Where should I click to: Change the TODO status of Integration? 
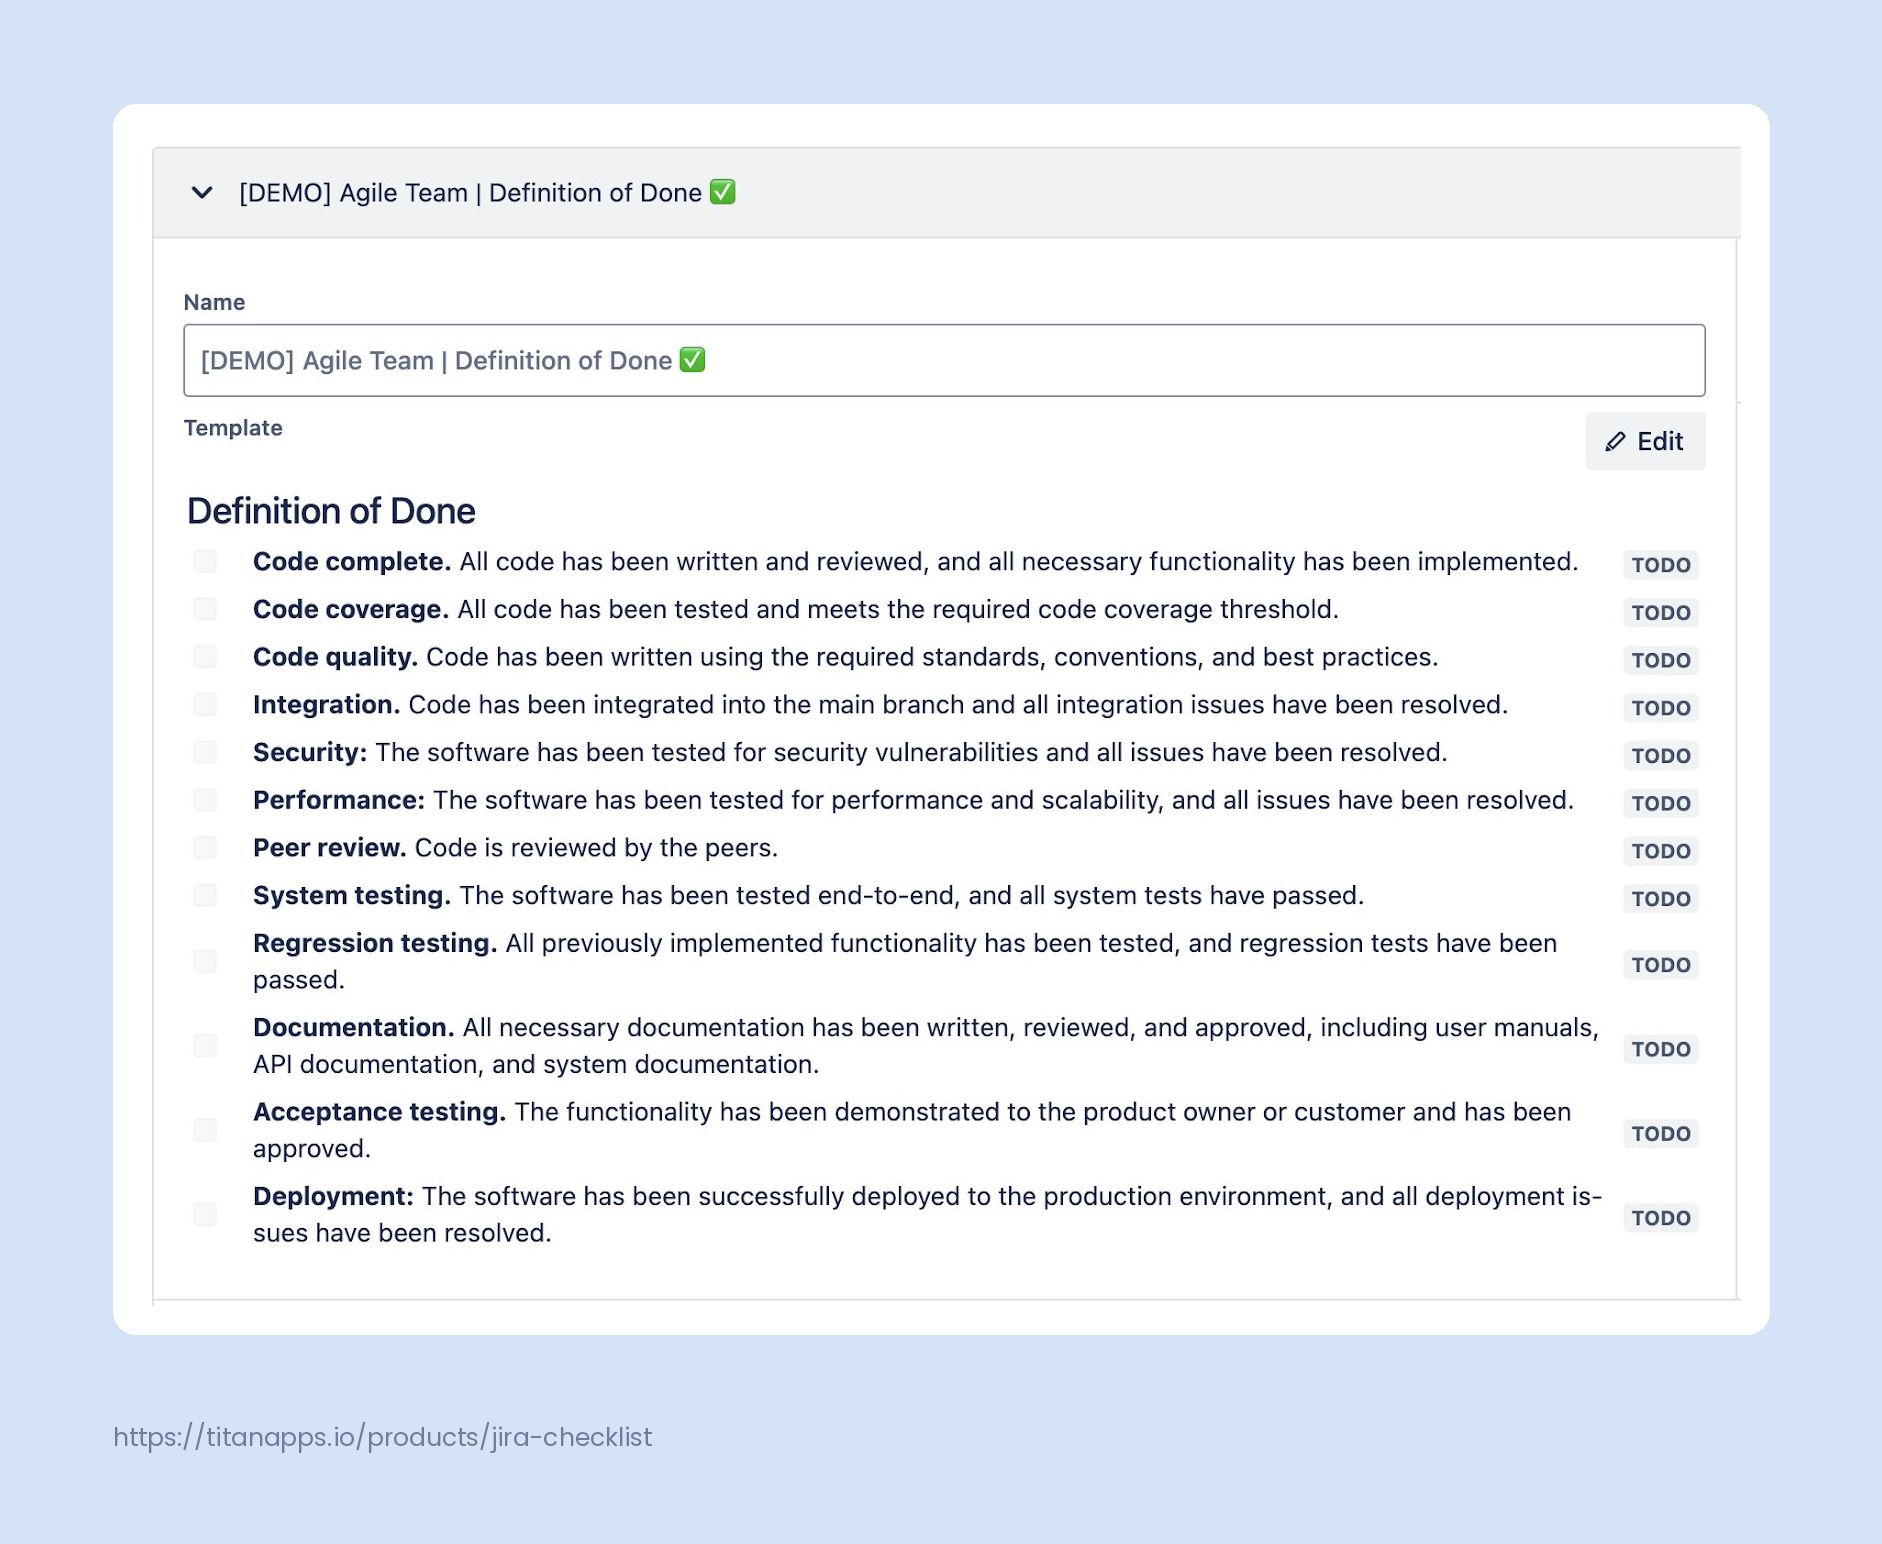tap(1661, 708)
